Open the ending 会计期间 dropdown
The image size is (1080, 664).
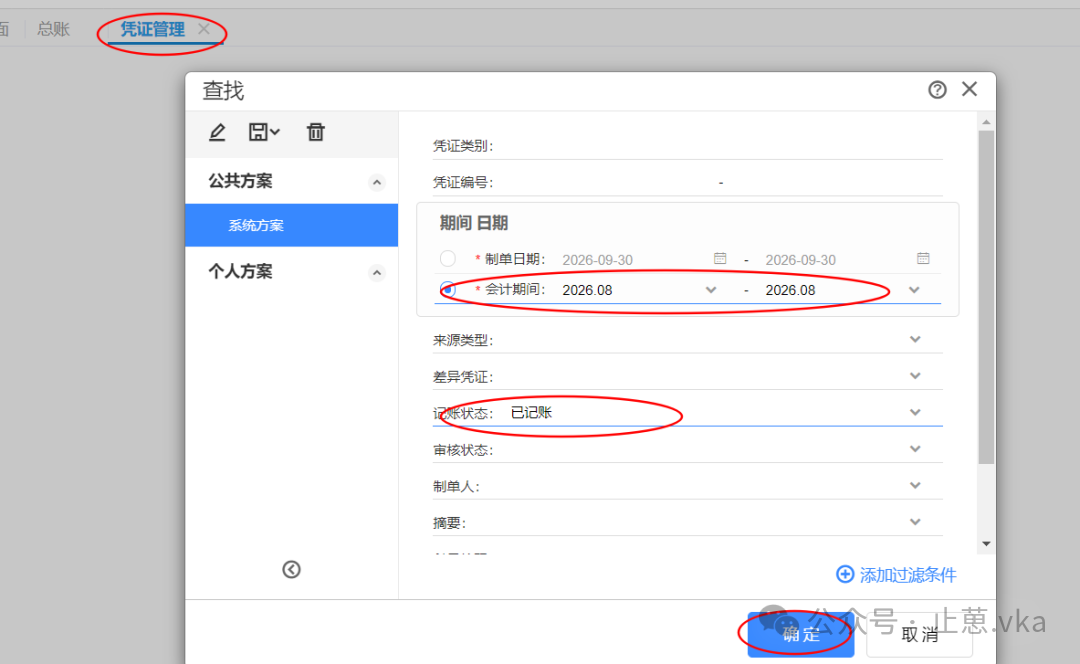click(x=914, y=290)
